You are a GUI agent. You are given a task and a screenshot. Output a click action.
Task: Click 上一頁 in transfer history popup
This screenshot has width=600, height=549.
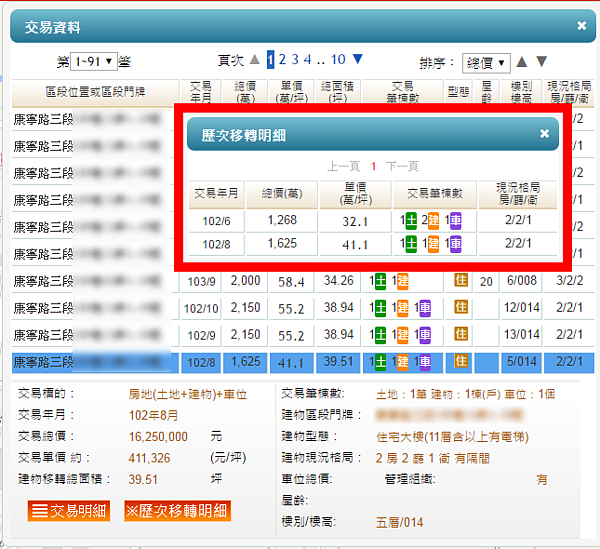pos(344,166)
